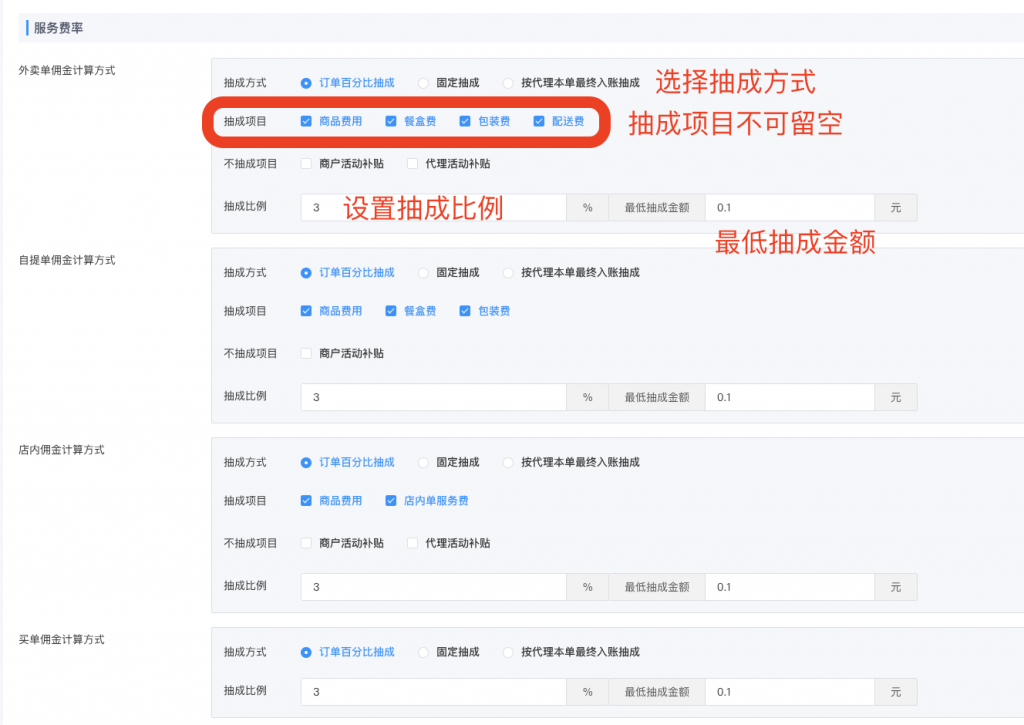Click the 外卖单 最低抽成金额 input field
Screen dimensions: 1024x725
[x=790, y=207]
